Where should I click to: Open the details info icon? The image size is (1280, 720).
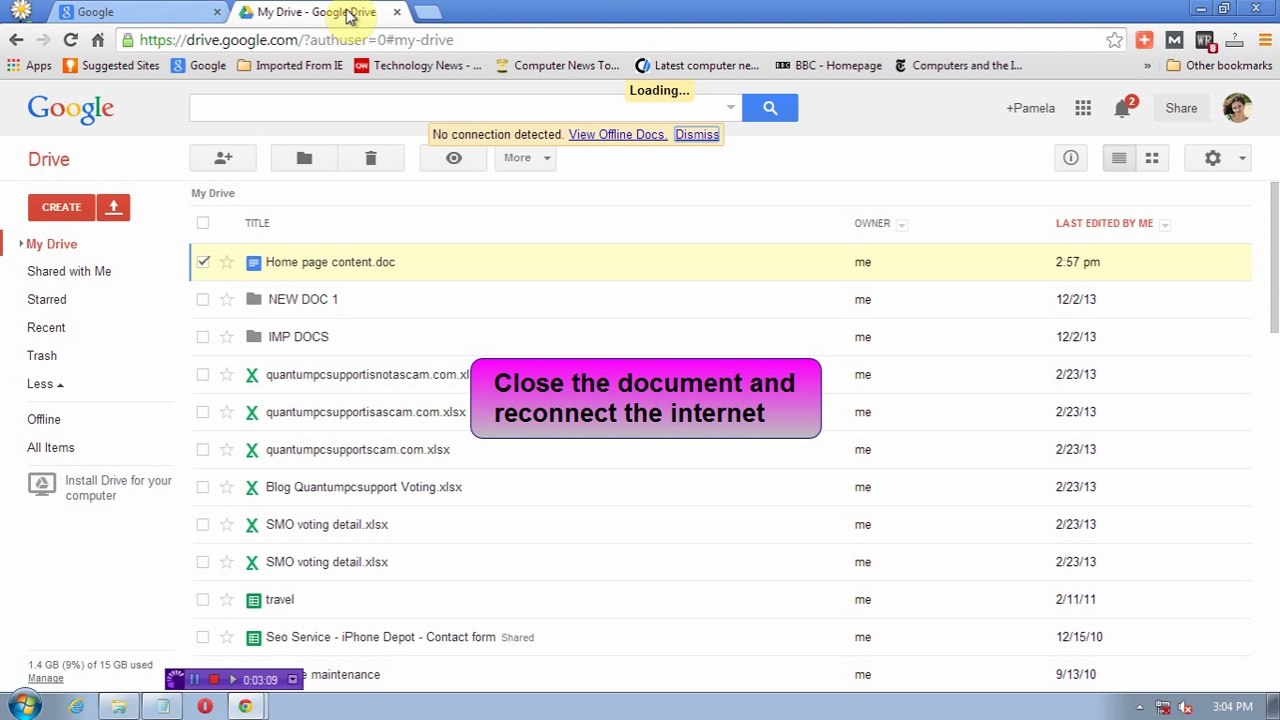[1070, 158]
